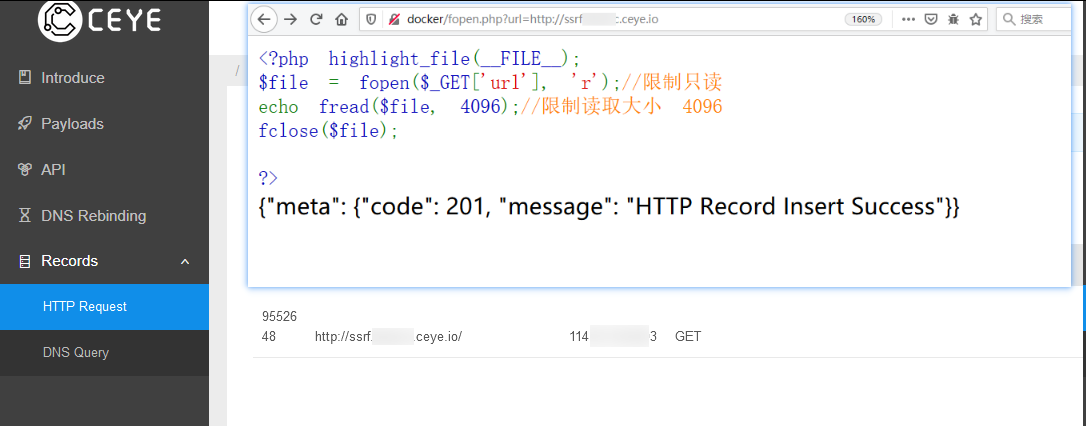Click the http://ssr record URL
The width and height of the screenshot is (1086, 426).
(389, 337)
